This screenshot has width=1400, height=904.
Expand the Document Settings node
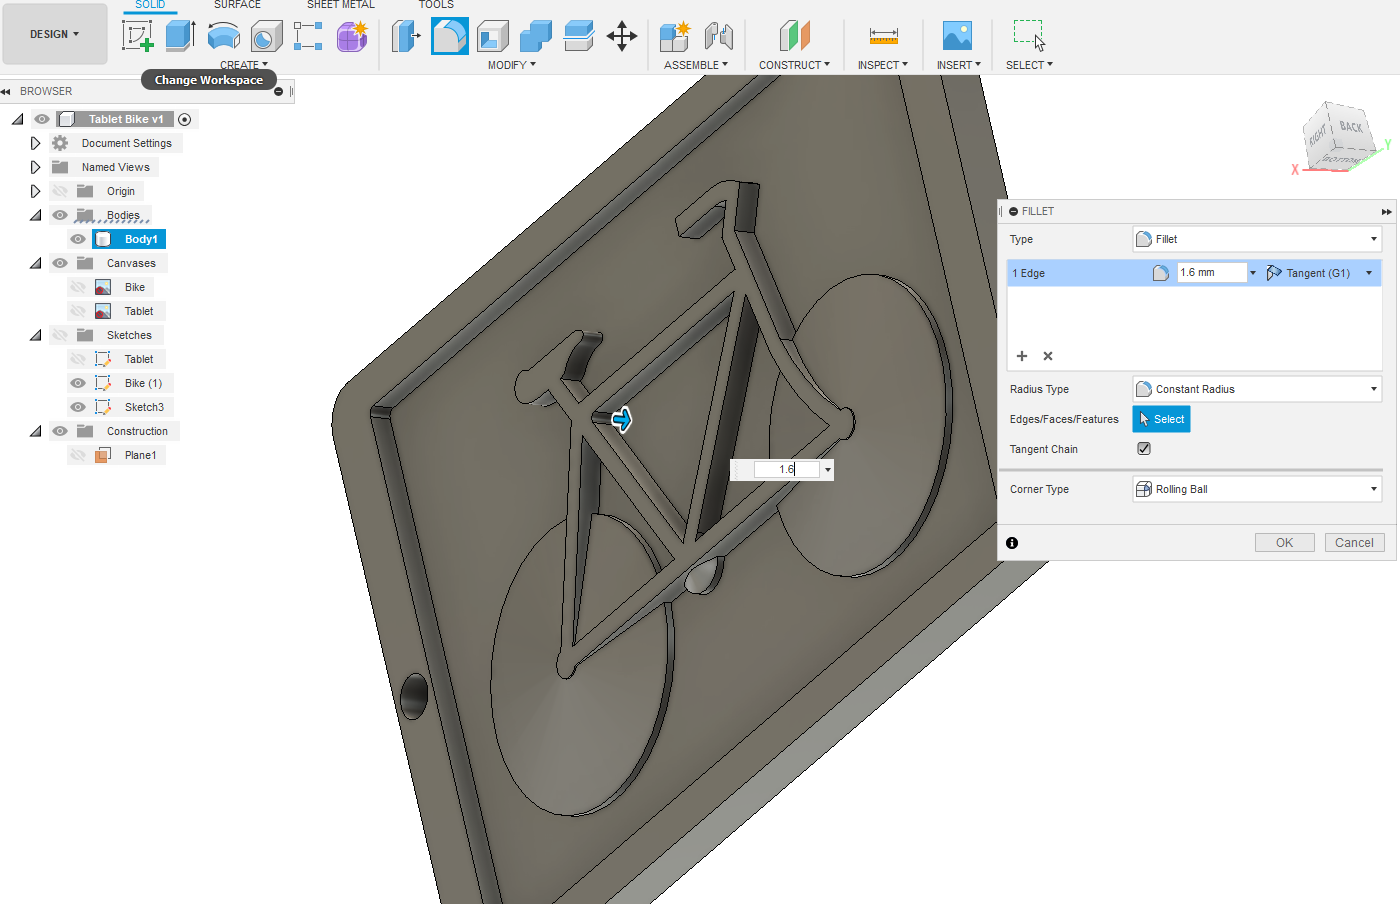(35, 143)
